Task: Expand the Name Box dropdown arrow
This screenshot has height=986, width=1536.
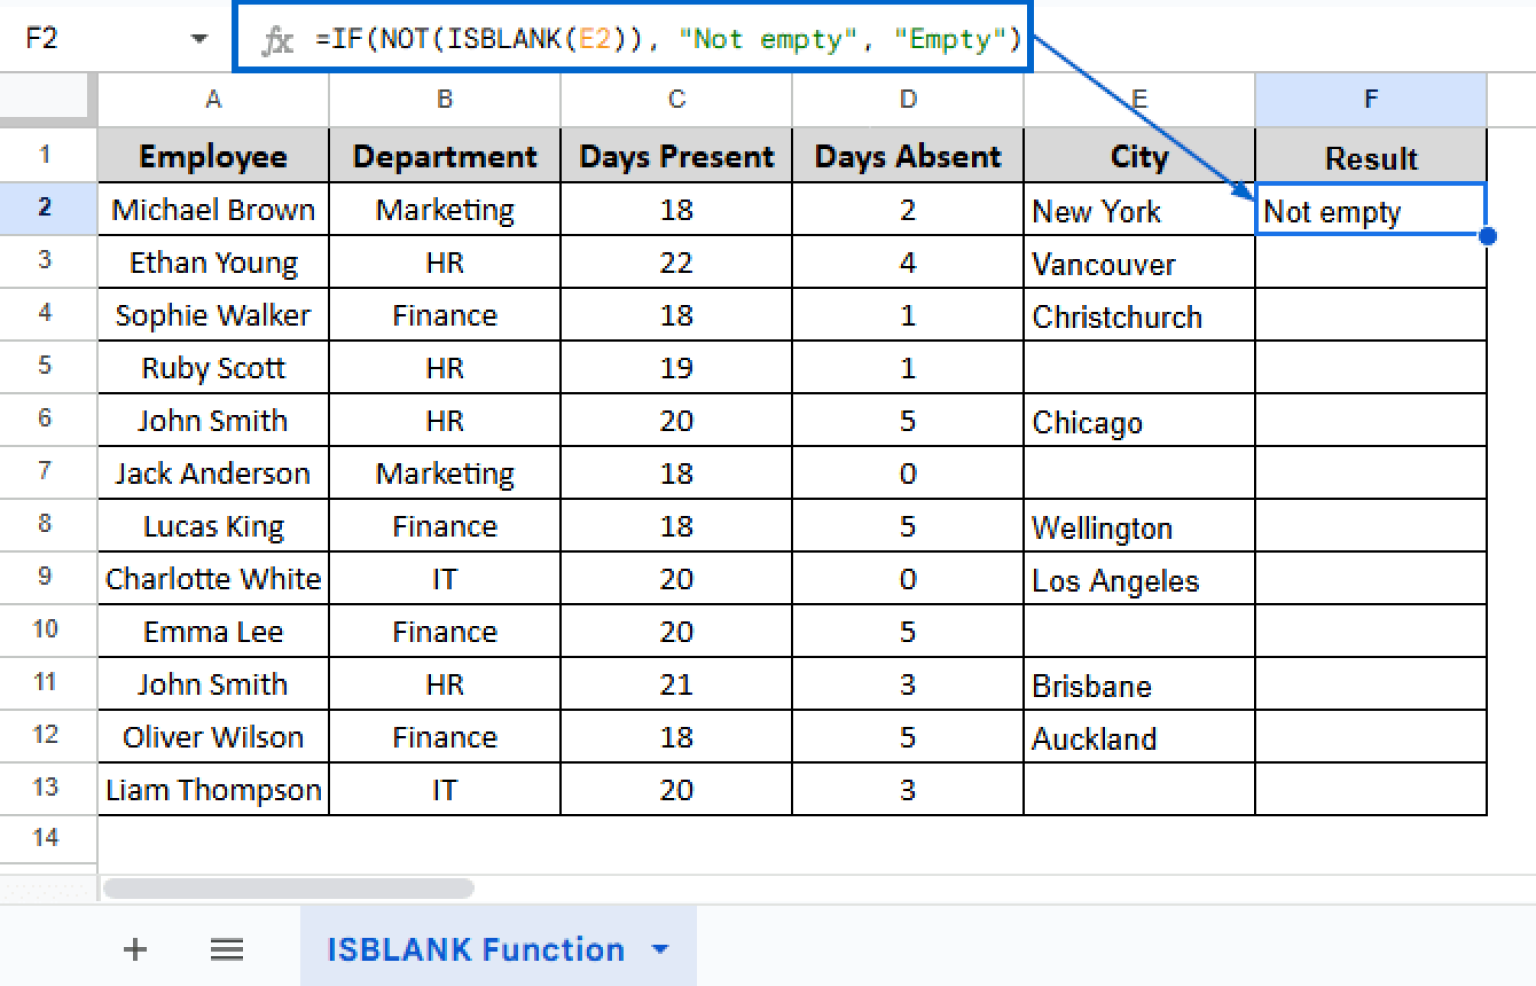Action: pyautogui.click(x=199, y=39)
